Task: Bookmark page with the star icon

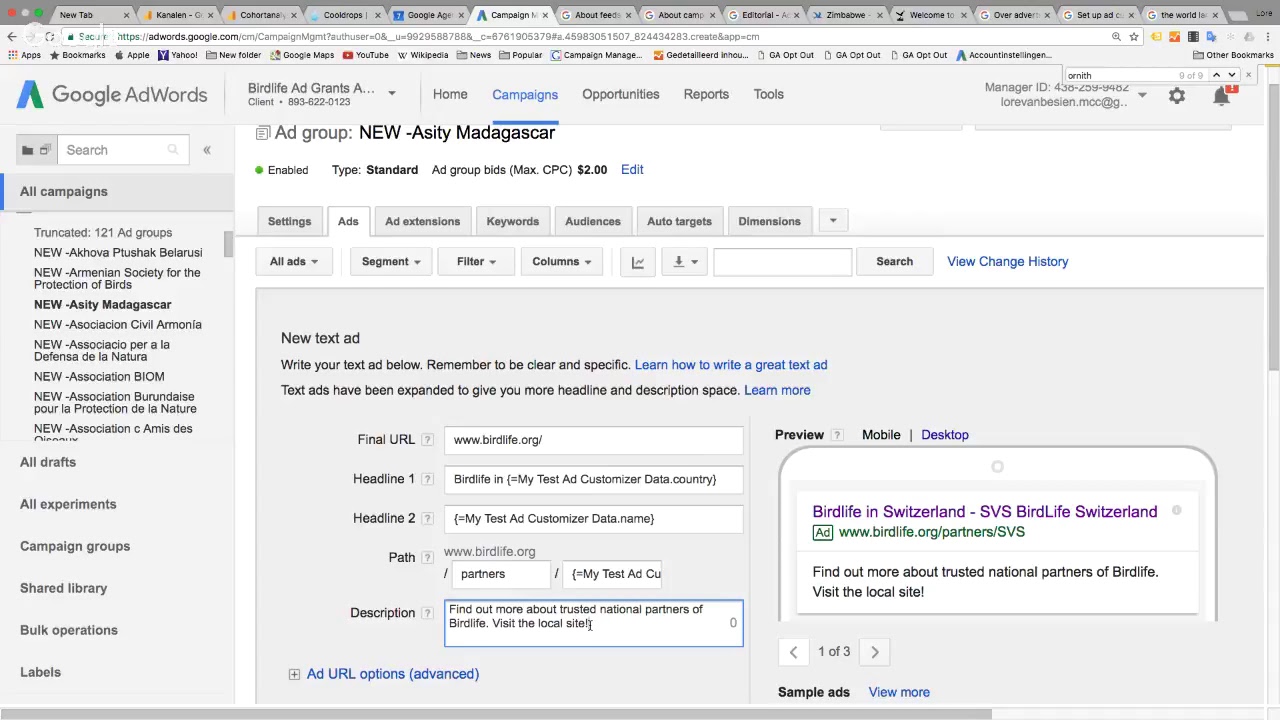Action: pyautogui.click(x=1134, y=36)
